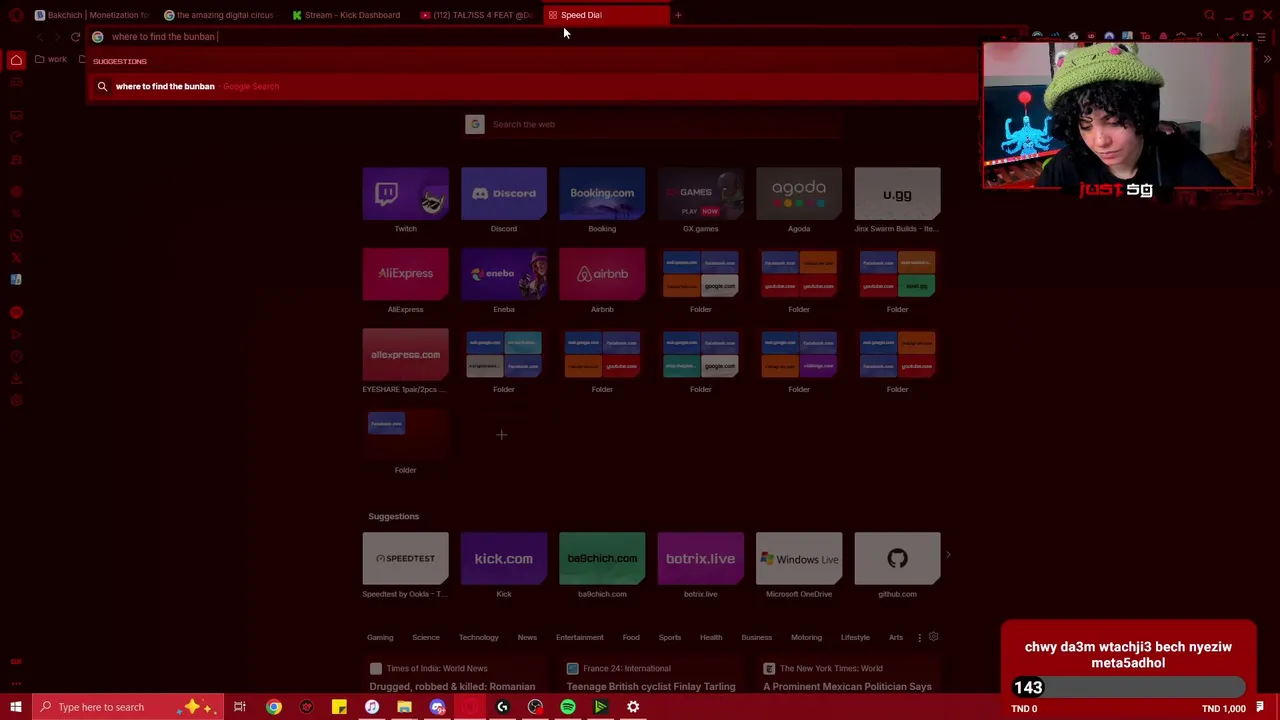Open OBS Studio from the taskbar
This screenshot has width=1280, height=720.
(x=535, y=708)
